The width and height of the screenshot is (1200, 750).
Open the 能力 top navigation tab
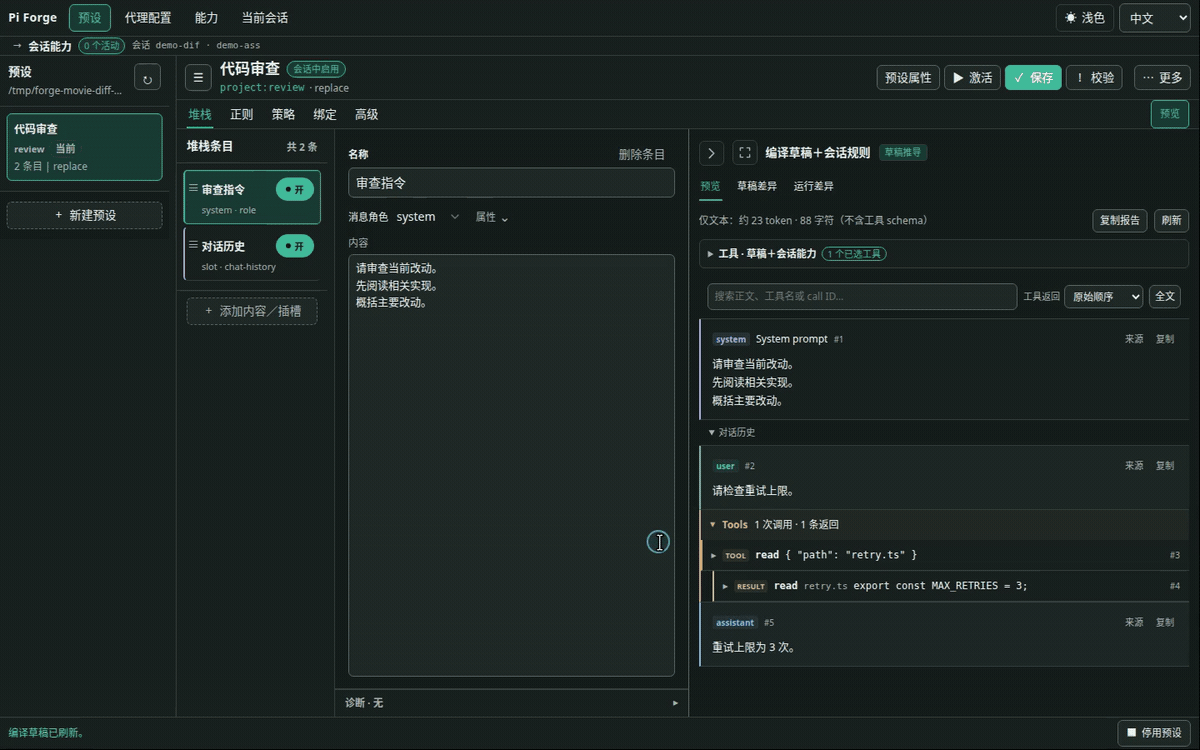206,18
